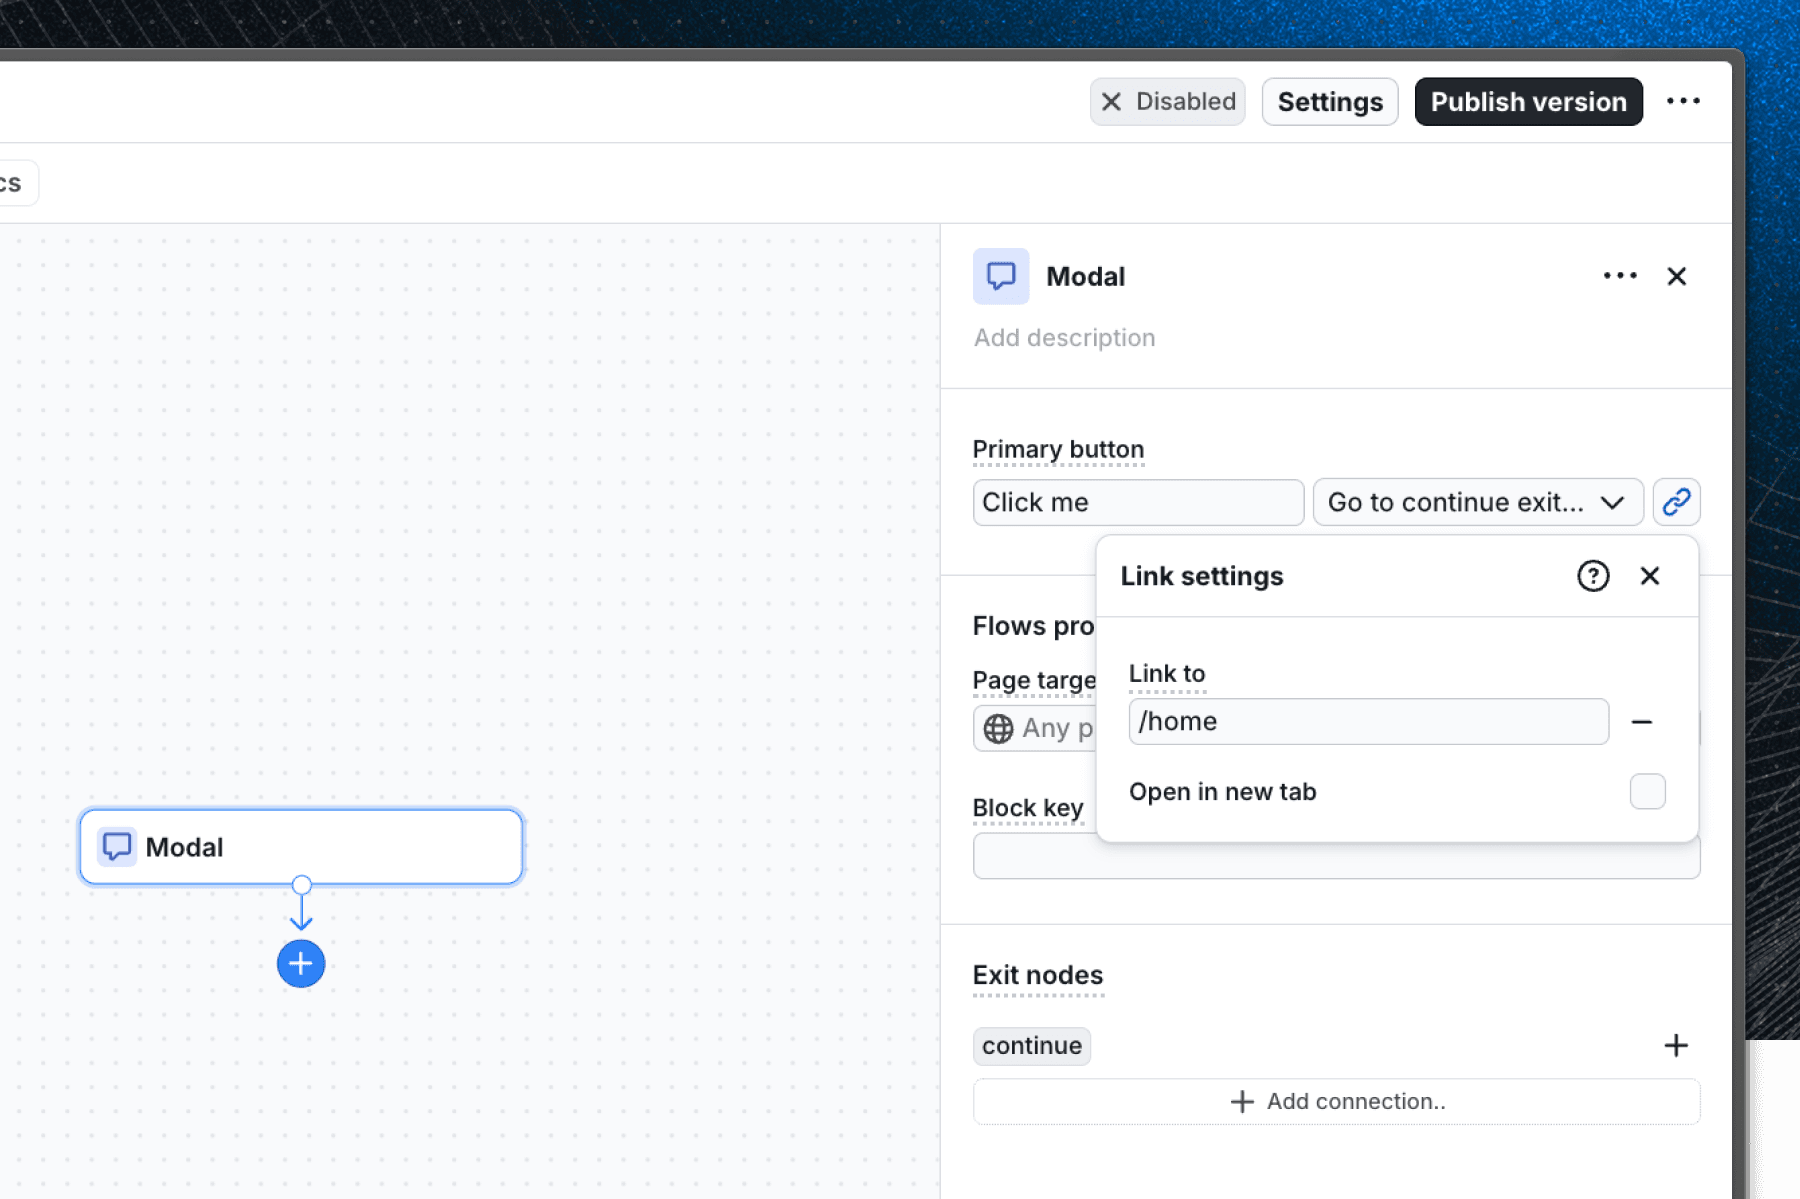Image resolution: width=1800 pixels, height=1199 pixels.
Task: Remove the link using the minus icon
Action: pyautogui.click(x=1643, y=721)
